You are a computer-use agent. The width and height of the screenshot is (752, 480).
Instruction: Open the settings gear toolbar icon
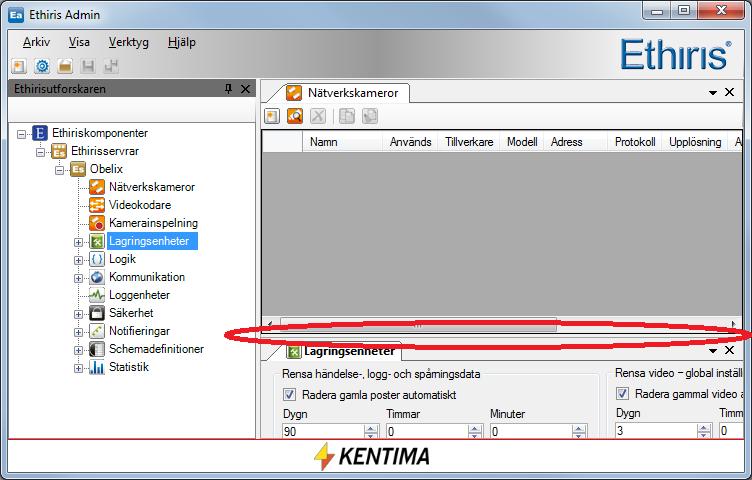coord(42,66)
